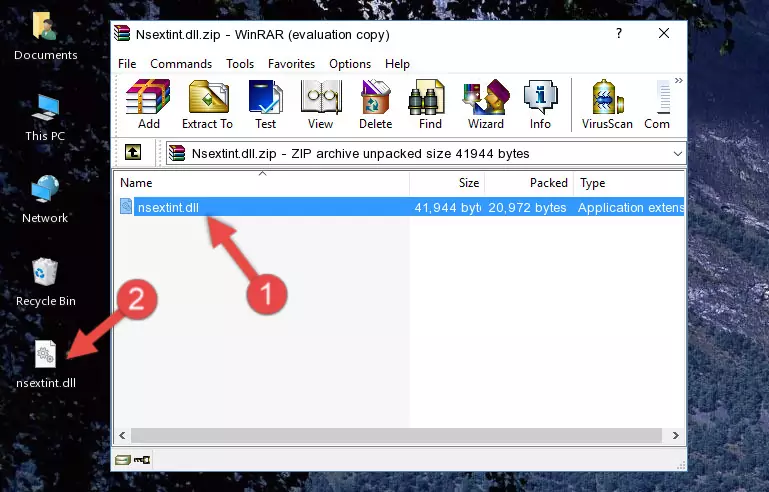Click the Delete toolbar icon
Screen dimensions: 769x492
pyautogui.click(x=375, y=104)
